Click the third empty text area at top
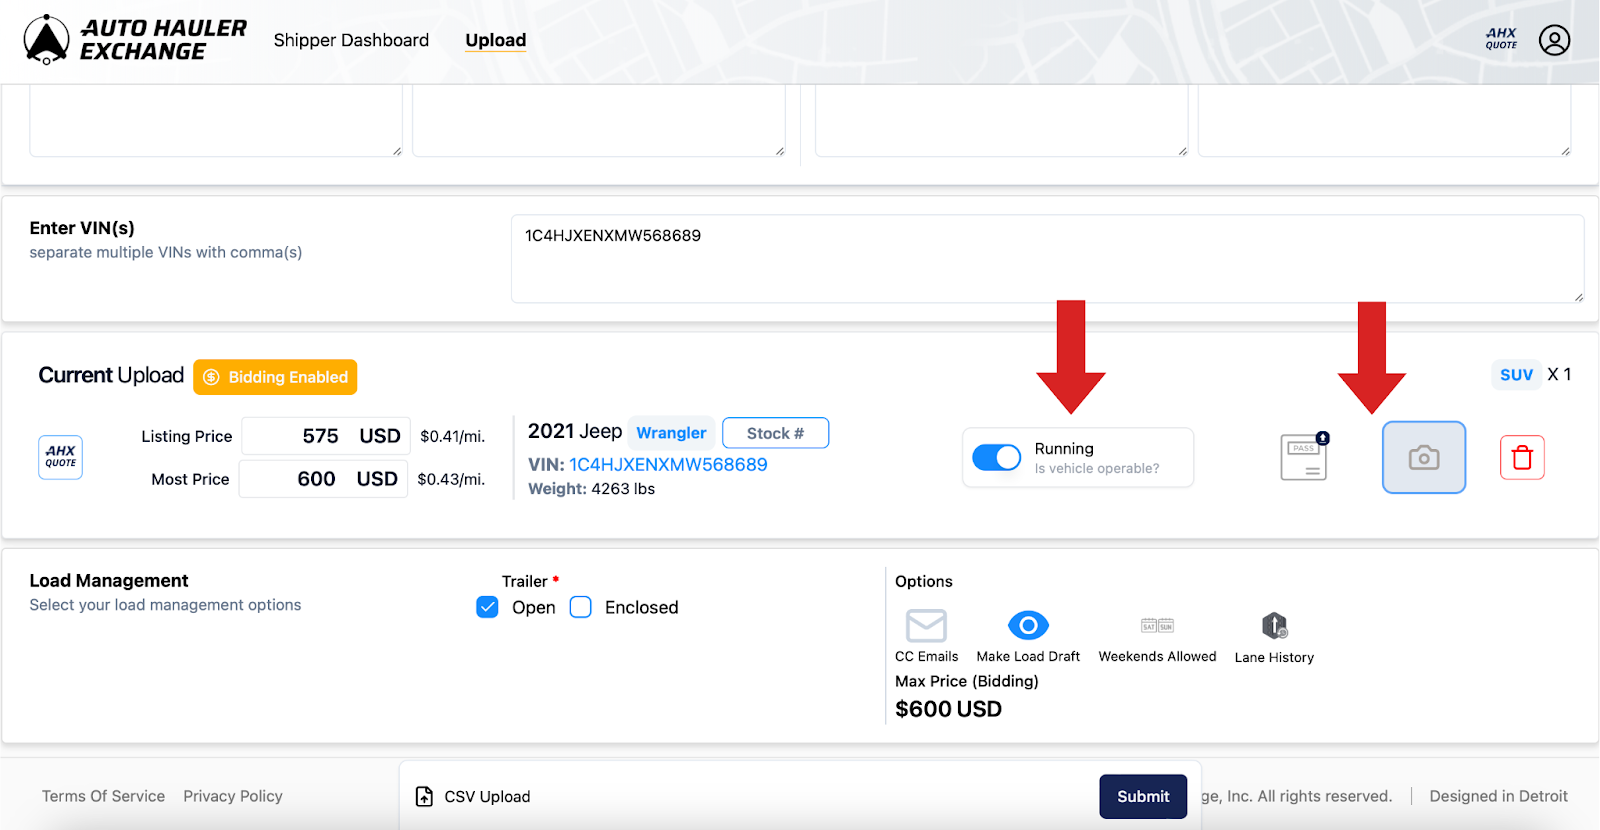Image resolution: width=1600 pixels, height=830 pixels. click(x=1001, y=120)
